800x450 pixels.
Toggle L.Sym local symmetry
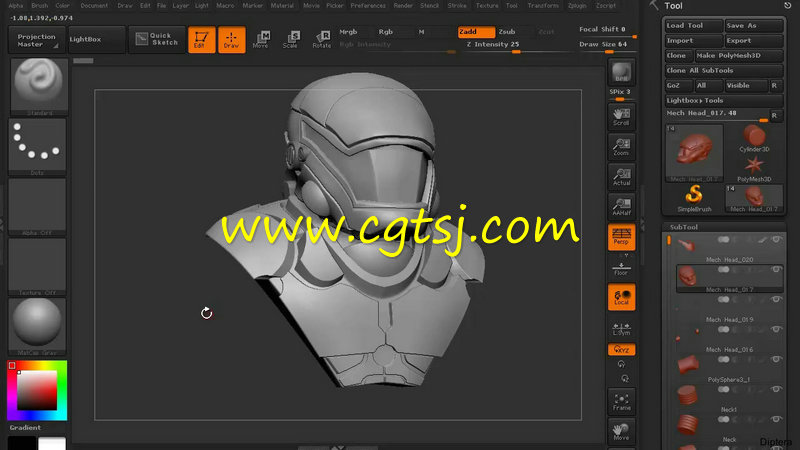click(621, 329)
